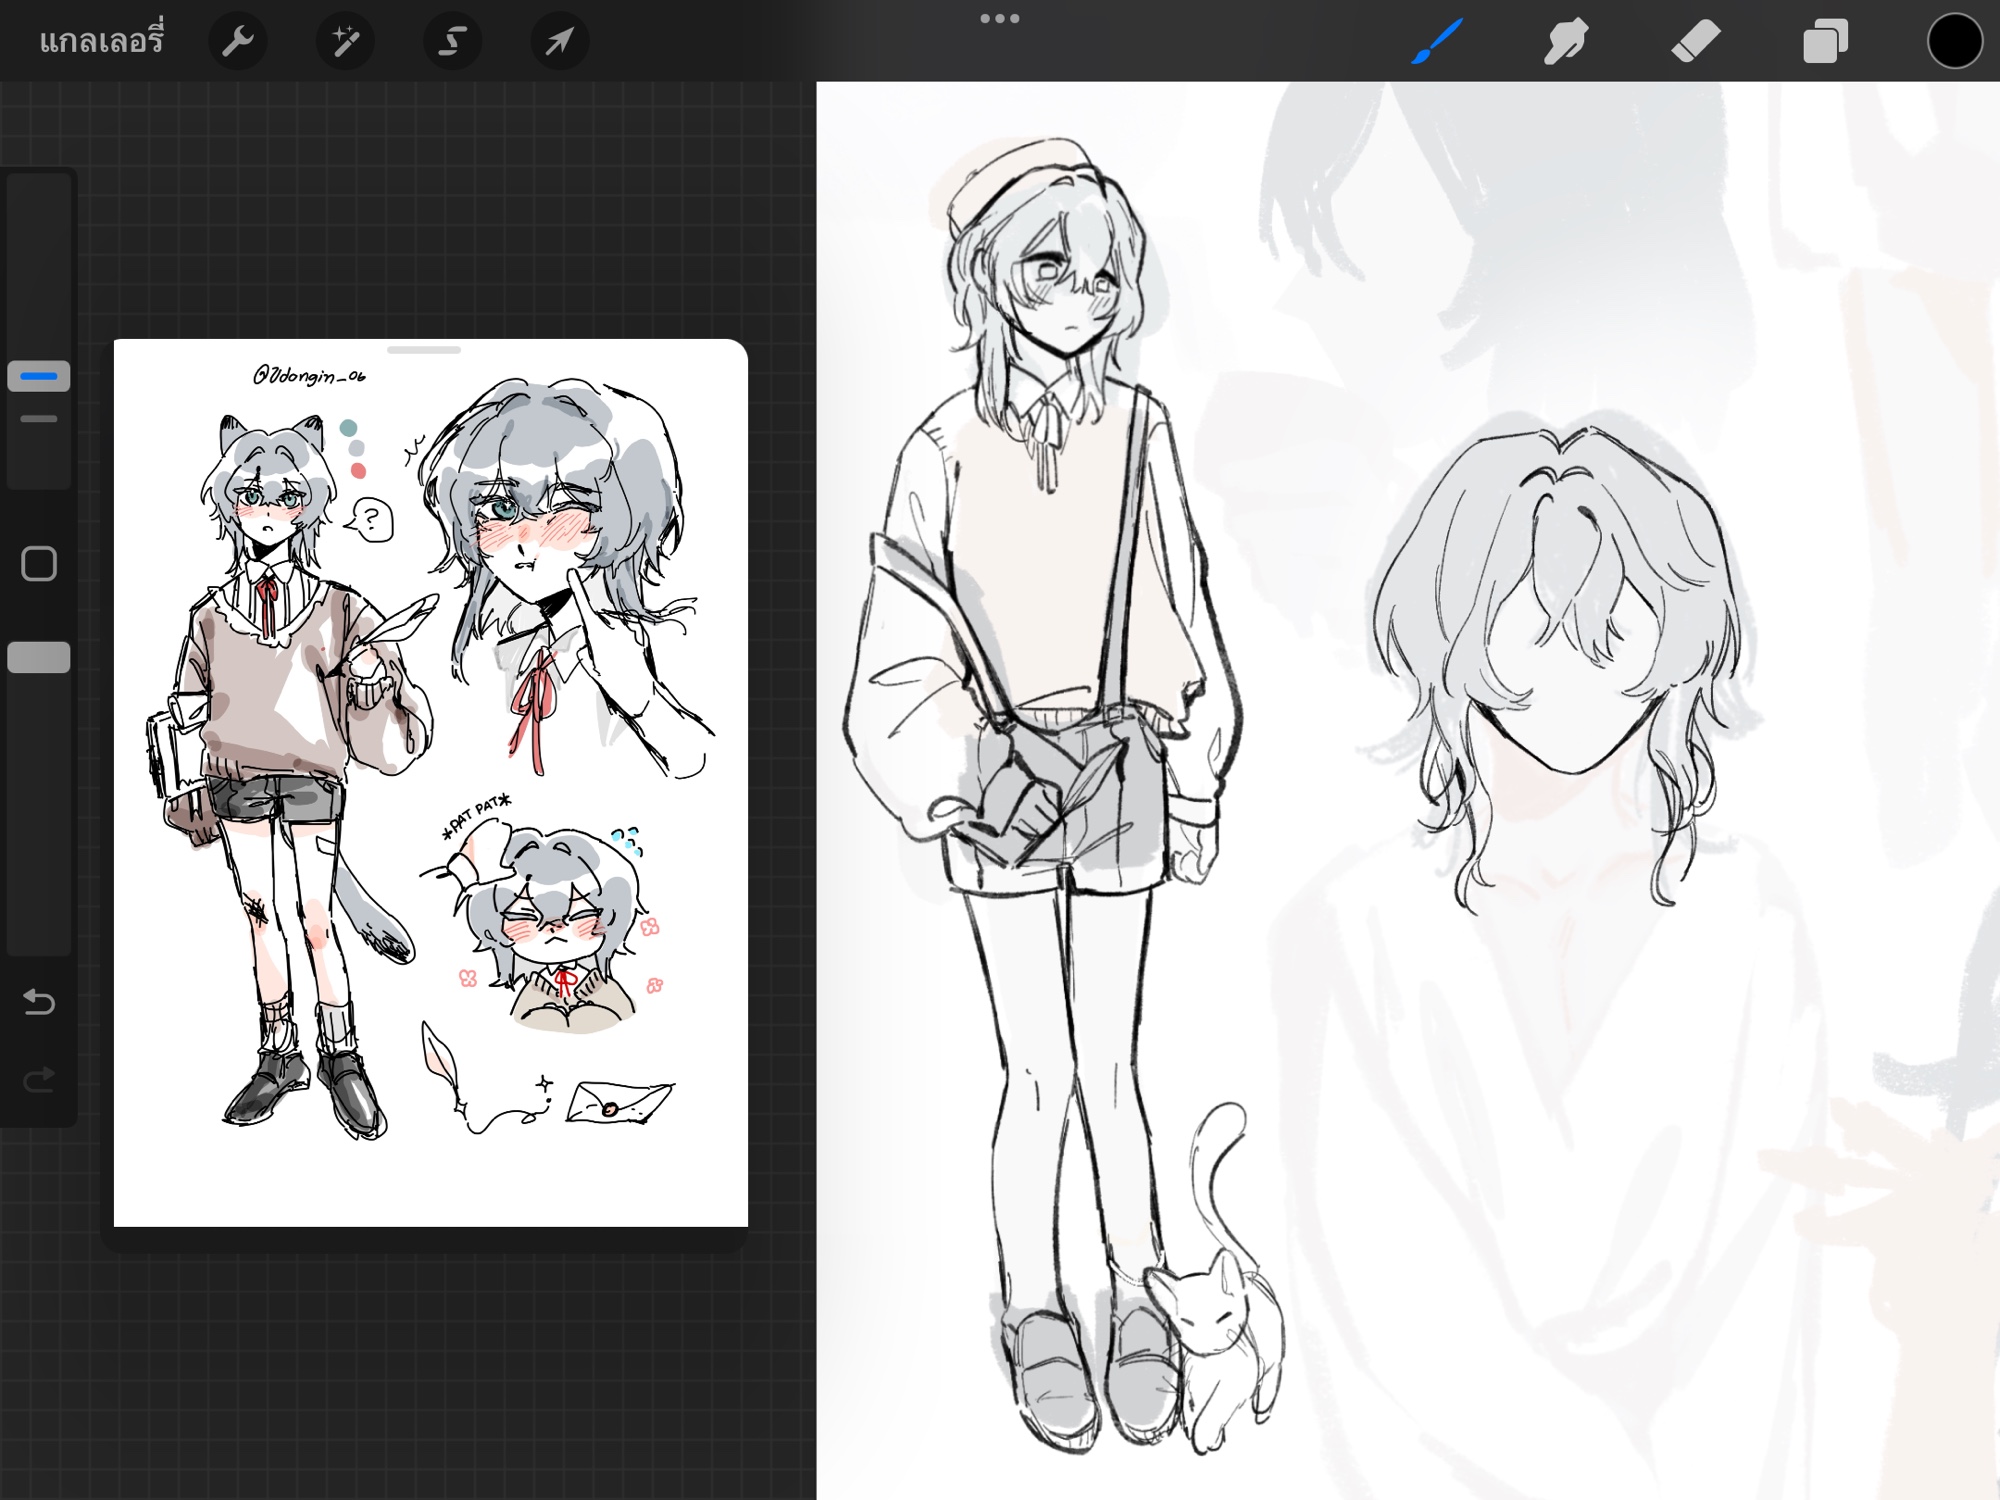
Task: Activate the Transform arrow tool
Action: (559, 42)
